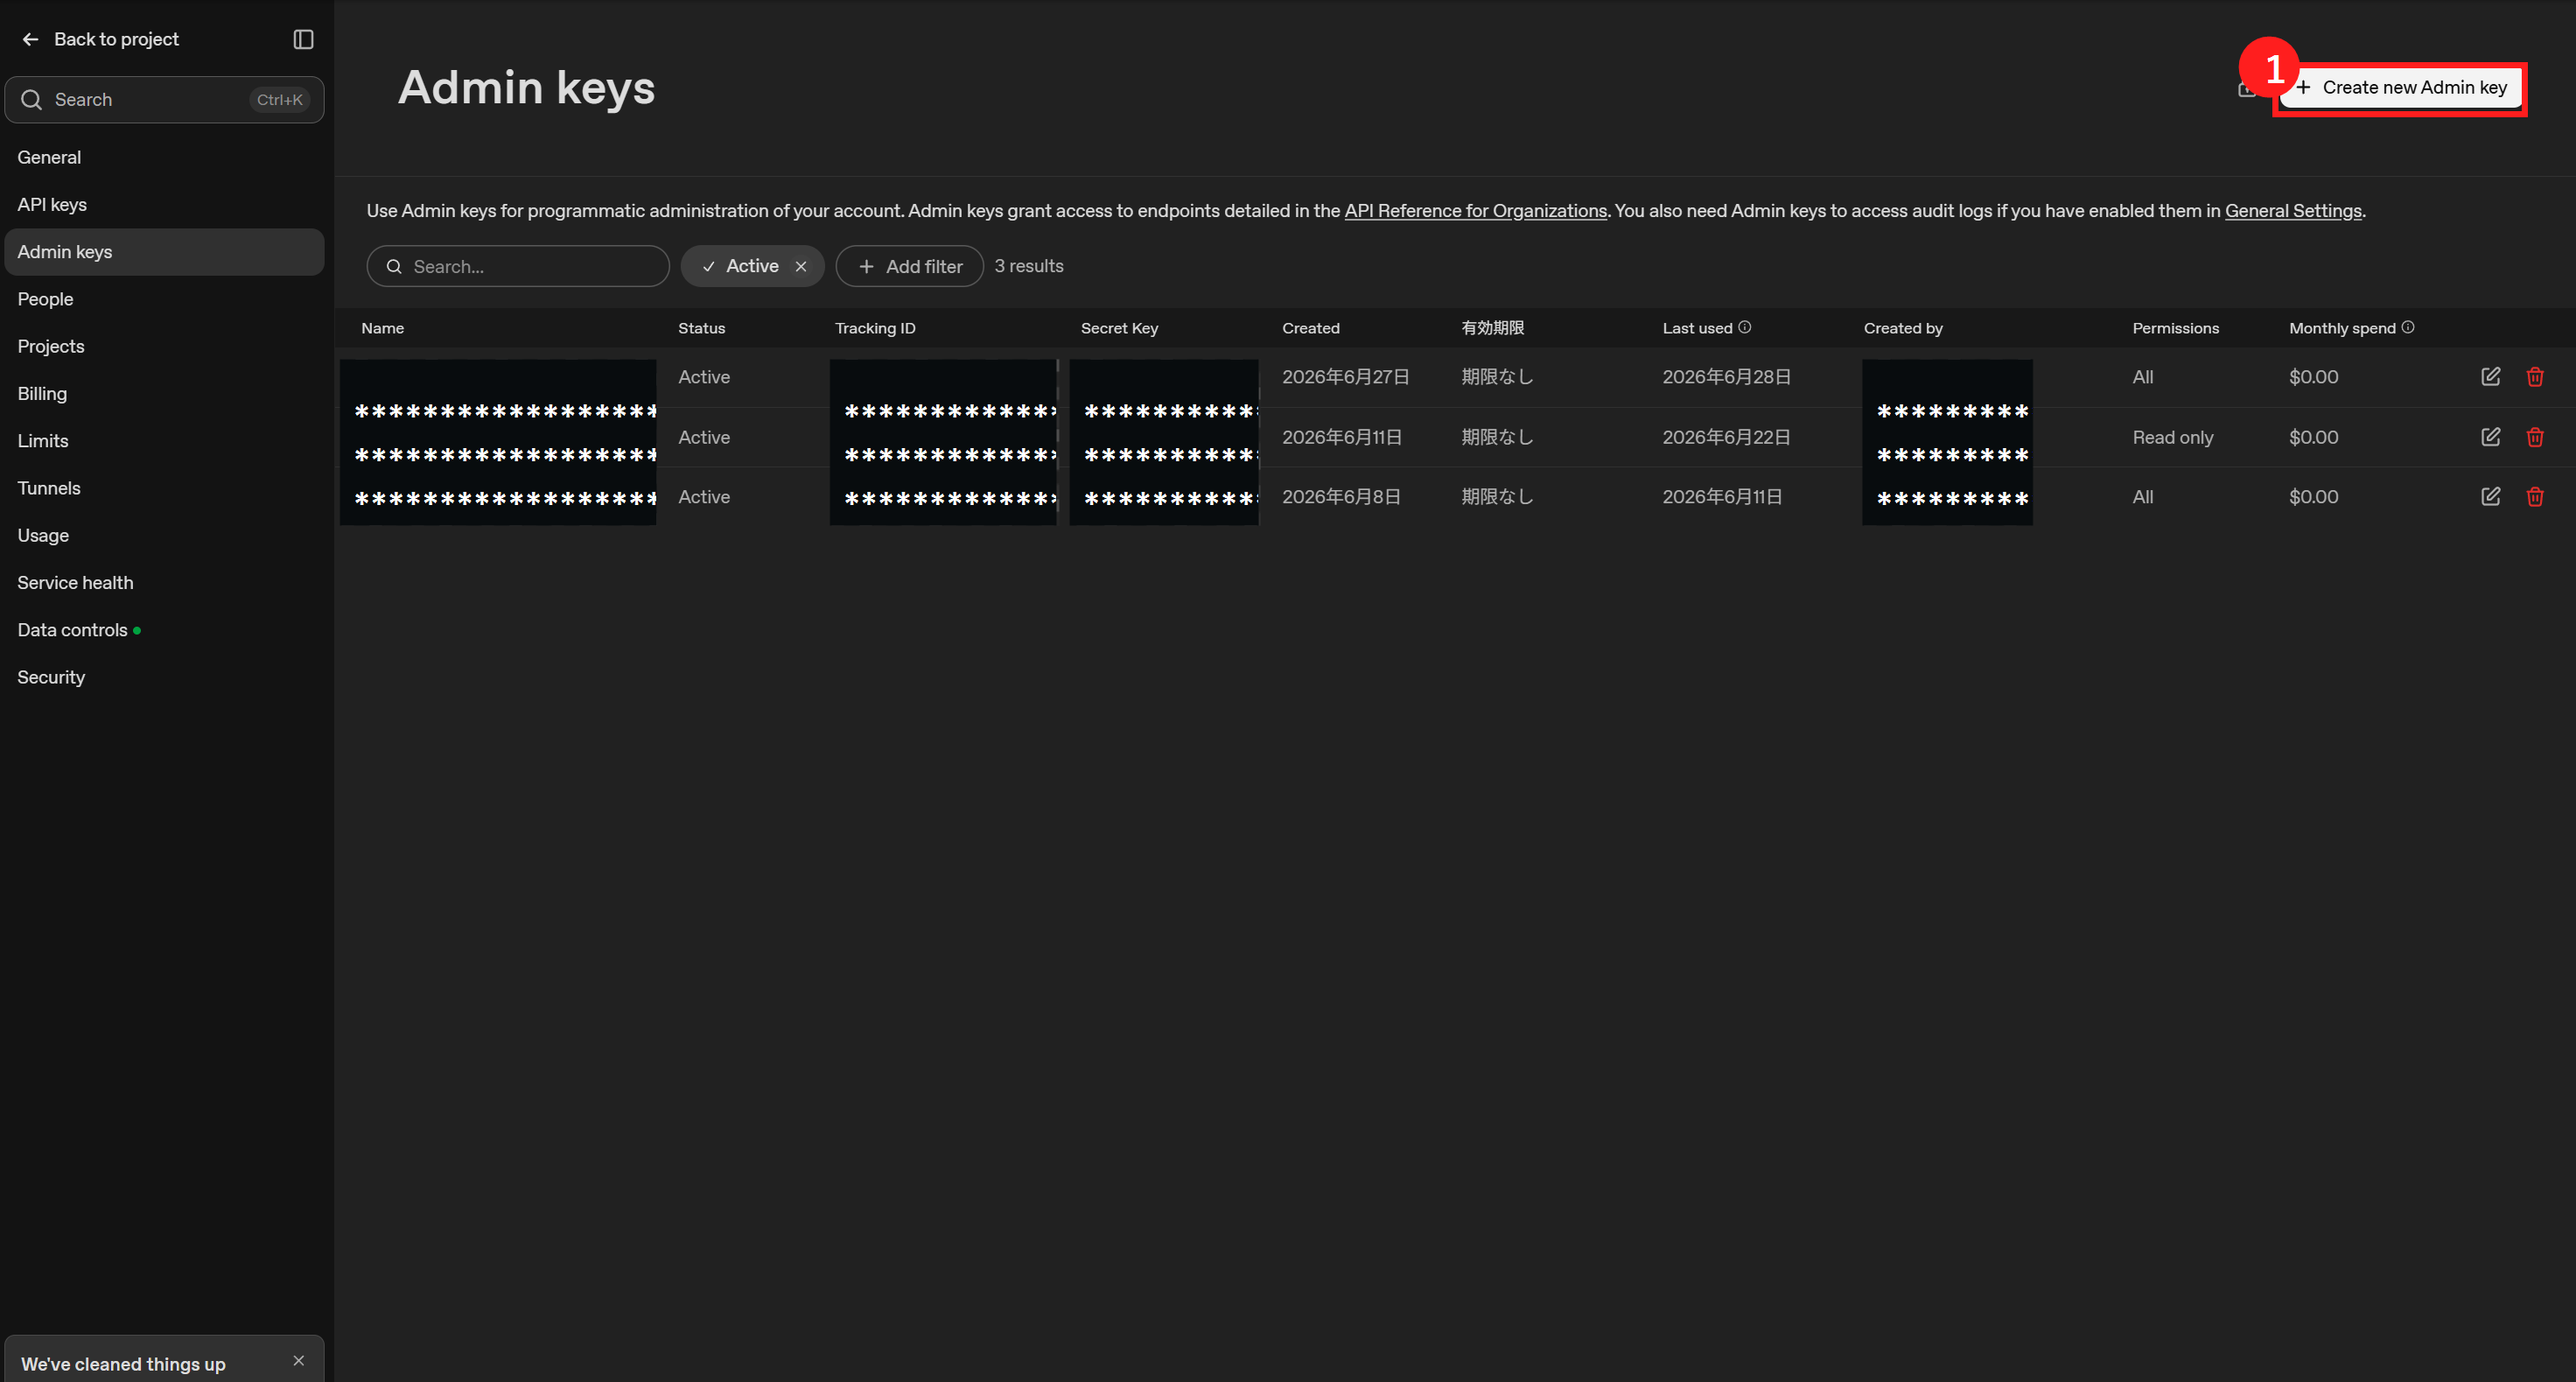Viewport: 2576px width, 1382px height.
Task: Open the sidebar Search box
Action: (x=164, y=100)
